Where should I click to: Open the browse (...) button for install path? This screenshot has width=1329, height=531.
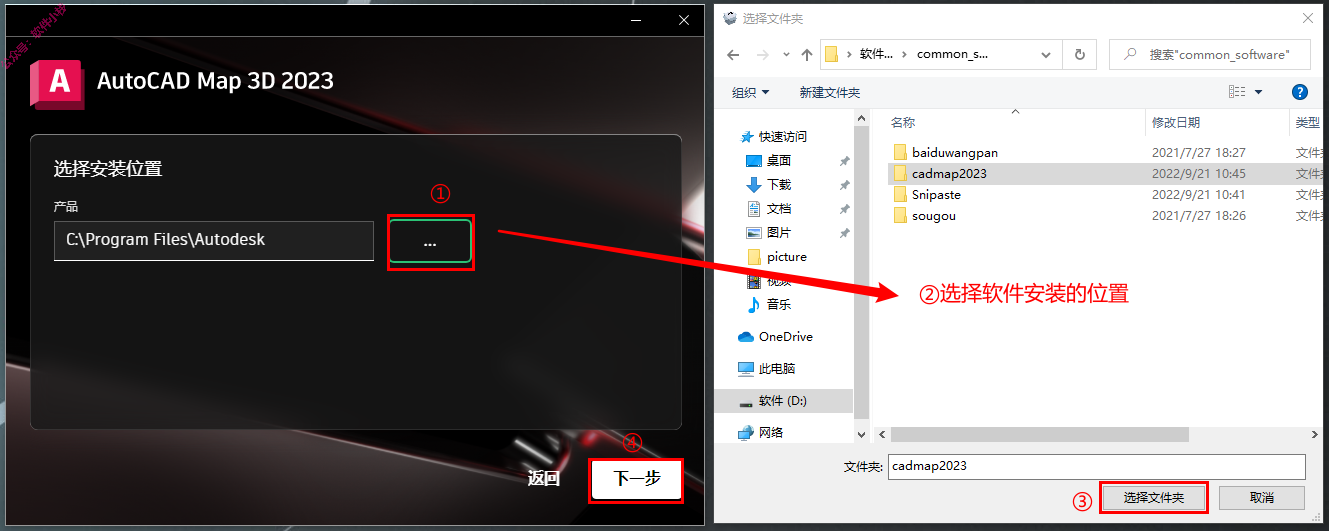point(430,241)
